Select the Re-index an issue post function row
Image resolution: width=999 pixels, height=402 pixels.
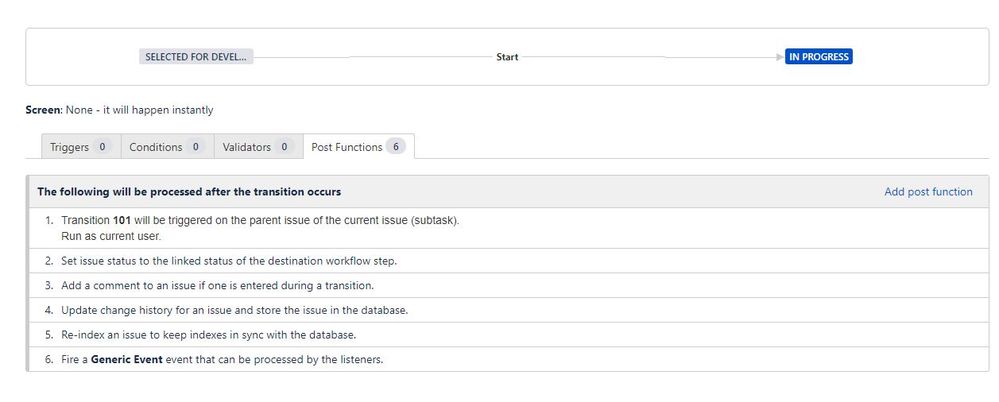coord(508,334)
